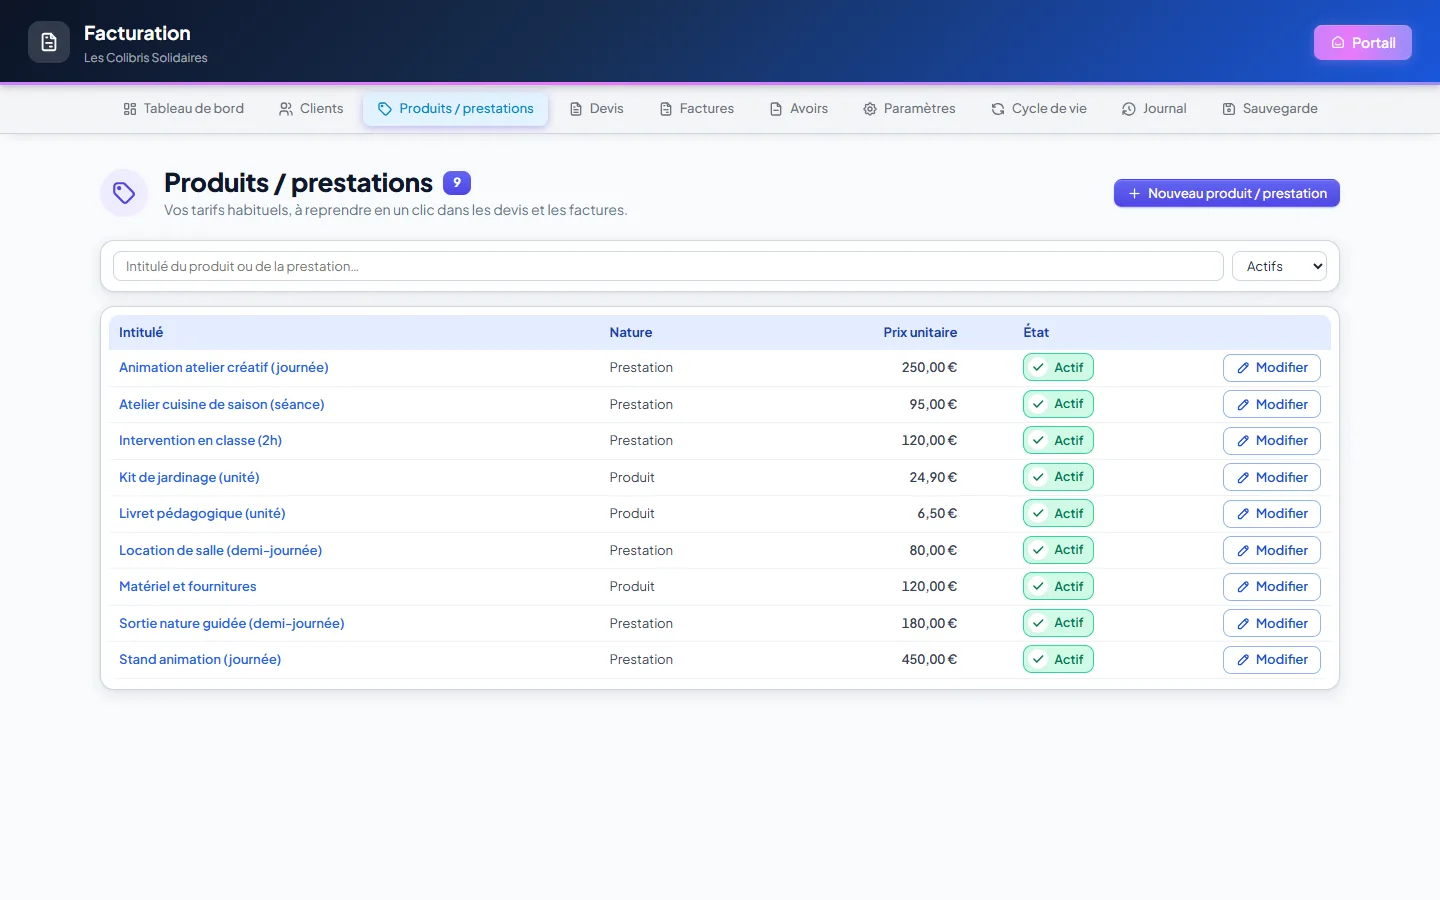Screen dimensions: 1440x900
Task: Click Modifier for Location de salle (demi-journée)
Action: (x=1272, y=551)
